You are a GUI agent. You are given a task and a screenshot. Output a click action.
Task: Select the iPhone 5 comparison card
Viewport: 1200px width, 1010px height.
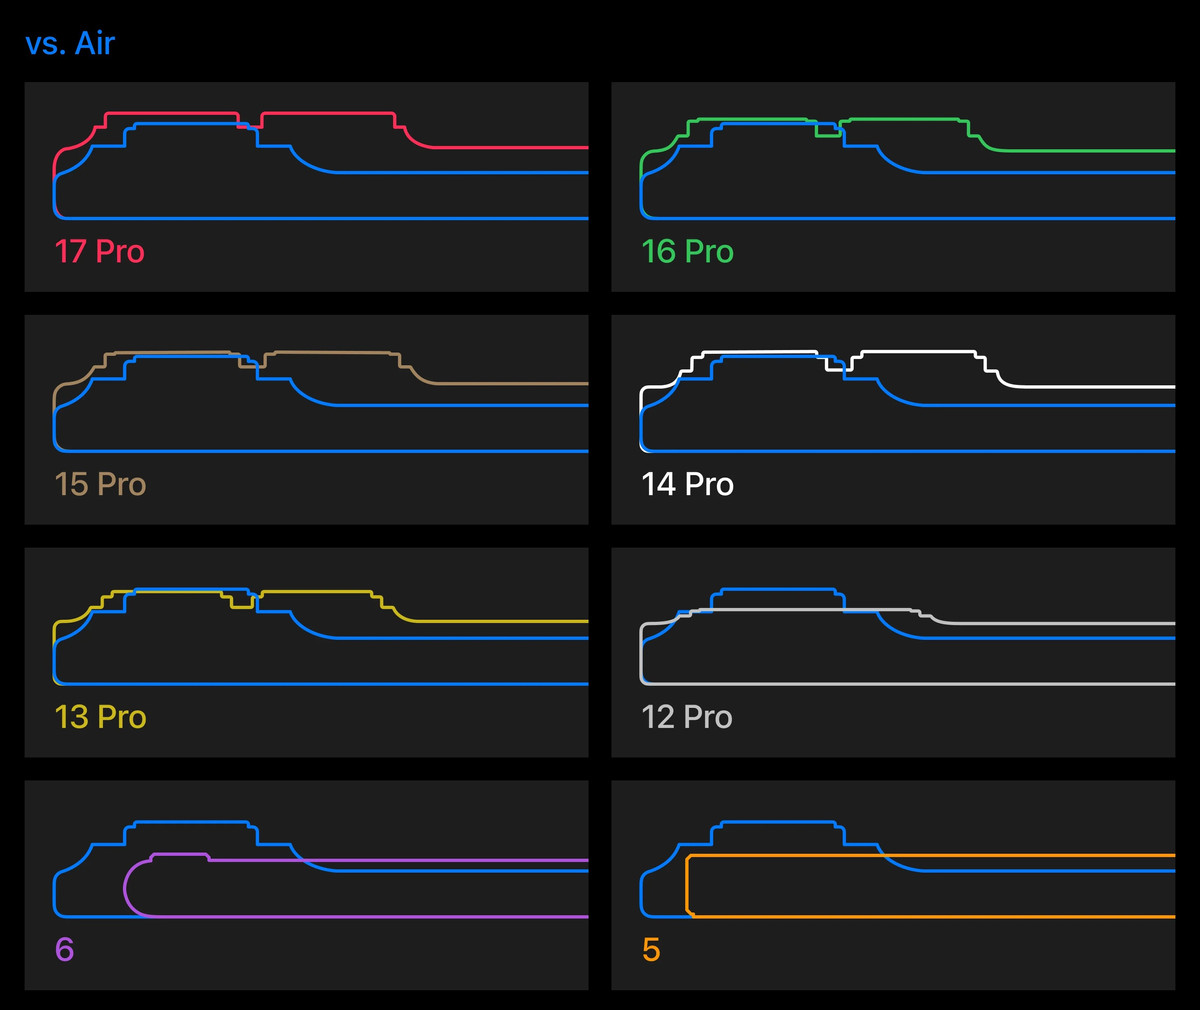893,886
